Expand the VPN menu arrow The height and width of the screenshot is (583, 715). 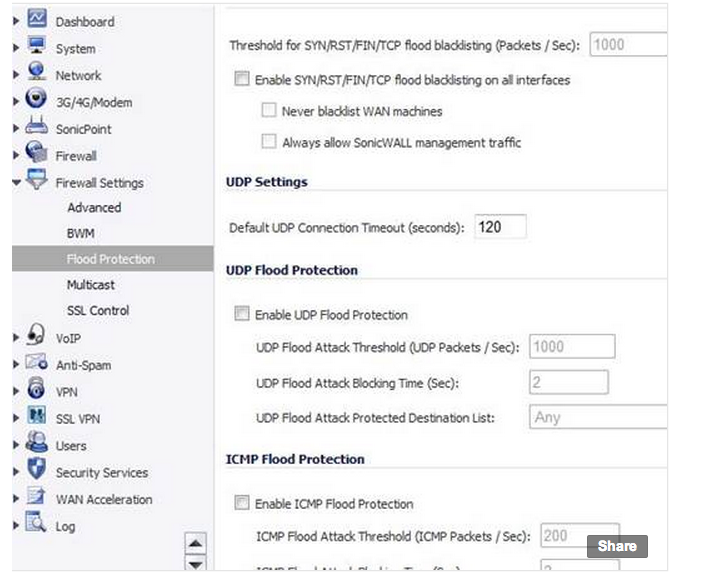(16, 392)
